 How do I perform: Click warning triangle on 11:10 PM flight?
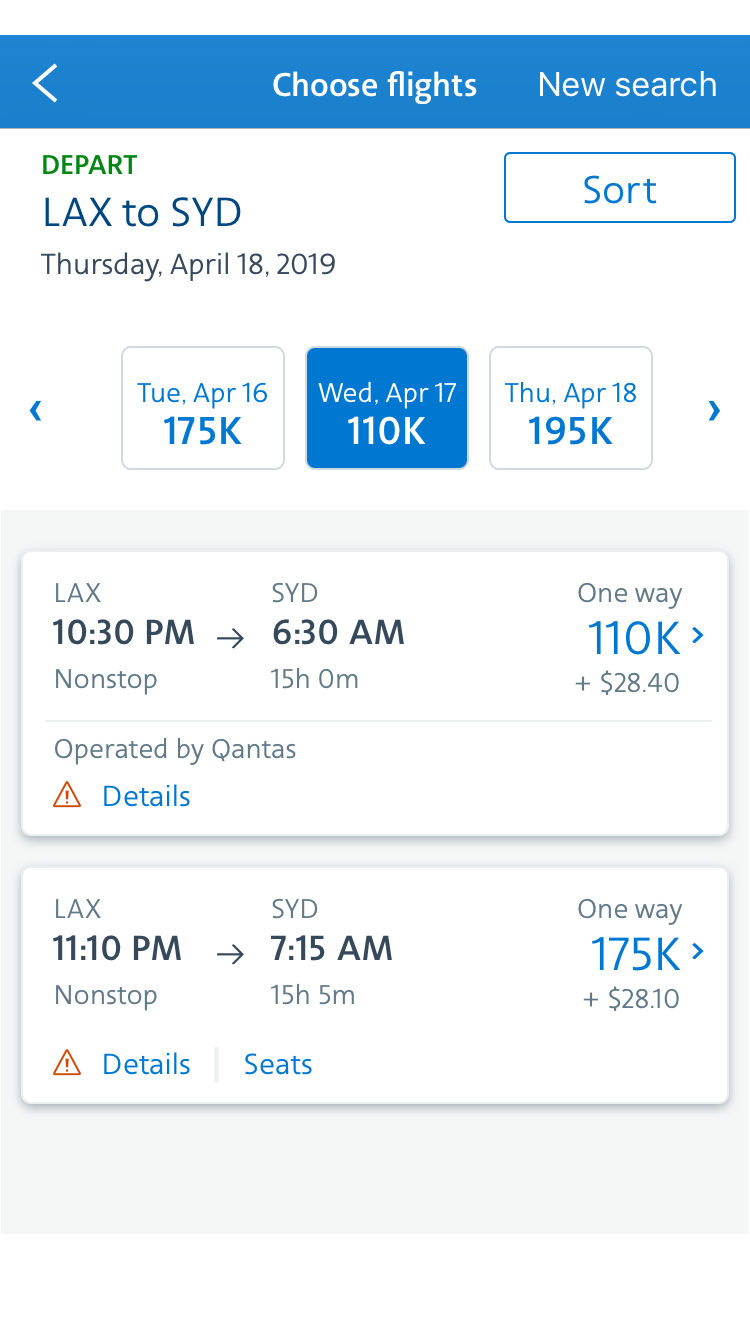[67, 1064]
